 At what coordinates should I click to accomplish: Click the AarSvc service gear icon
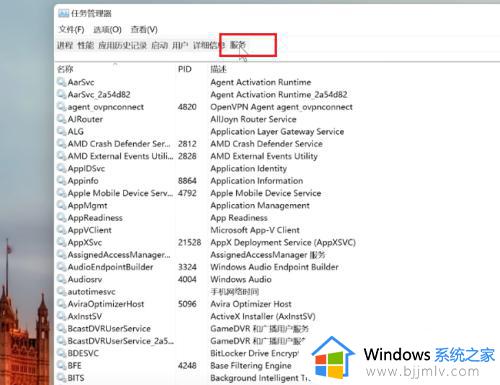point(62,82)
